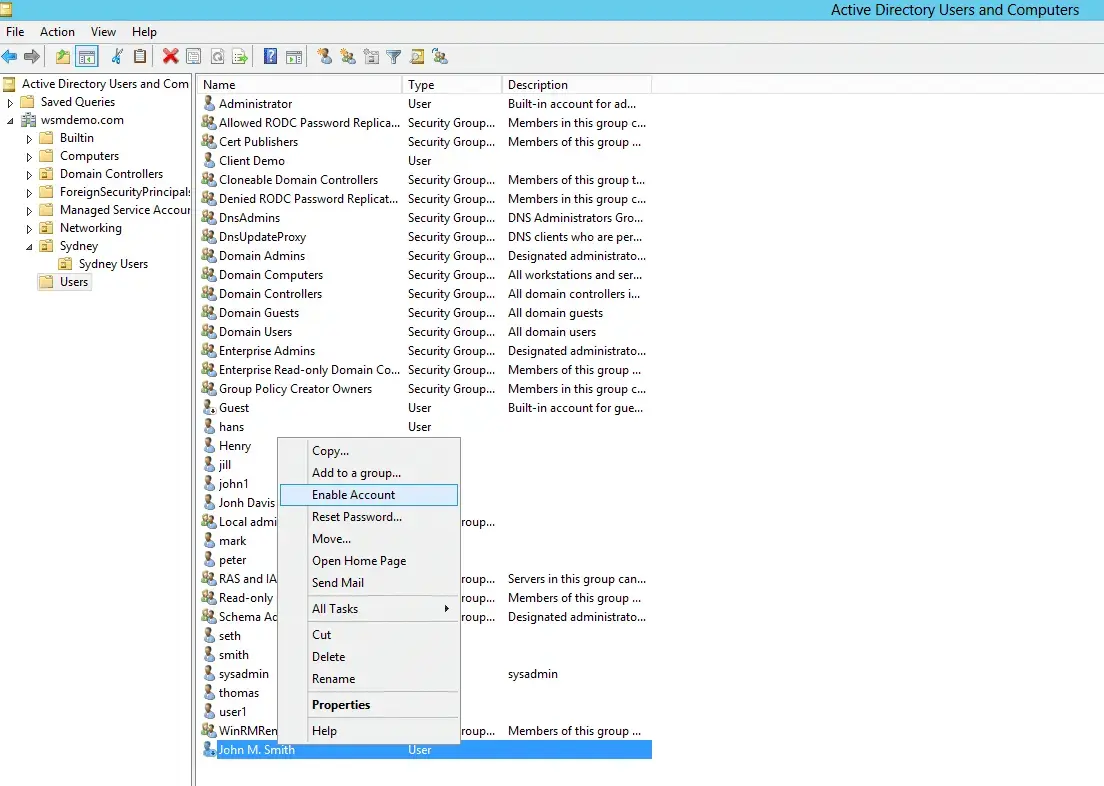
Task: Expand the Networking OU
Action: coord(29,229)
